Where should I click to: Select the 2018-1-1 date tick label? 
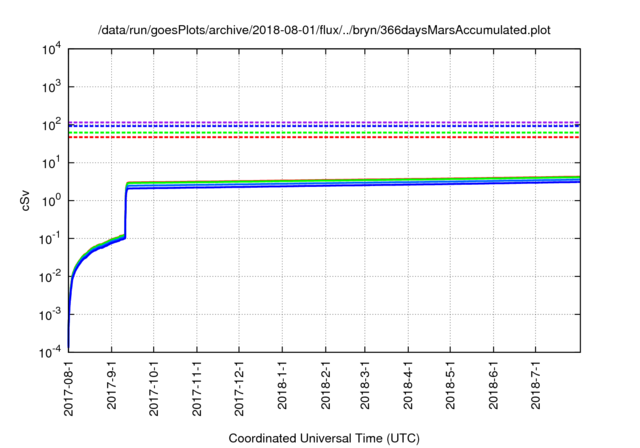pyautogui.click(x=282, y=385)
